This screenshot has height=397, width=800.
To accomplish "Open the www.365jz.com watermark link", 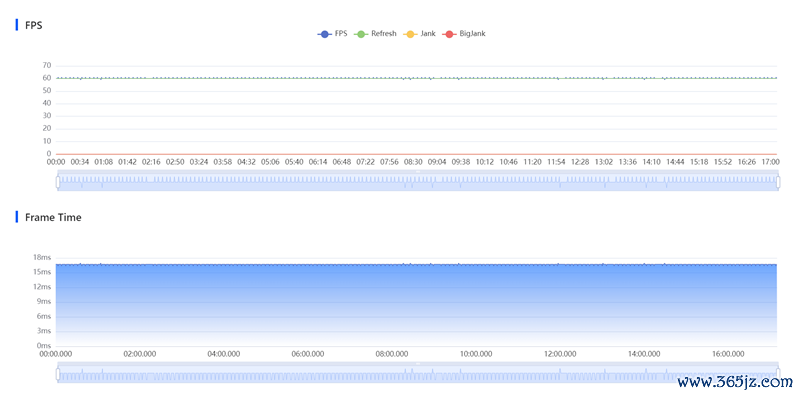I will pyautogui.click(x=735, y=381).
